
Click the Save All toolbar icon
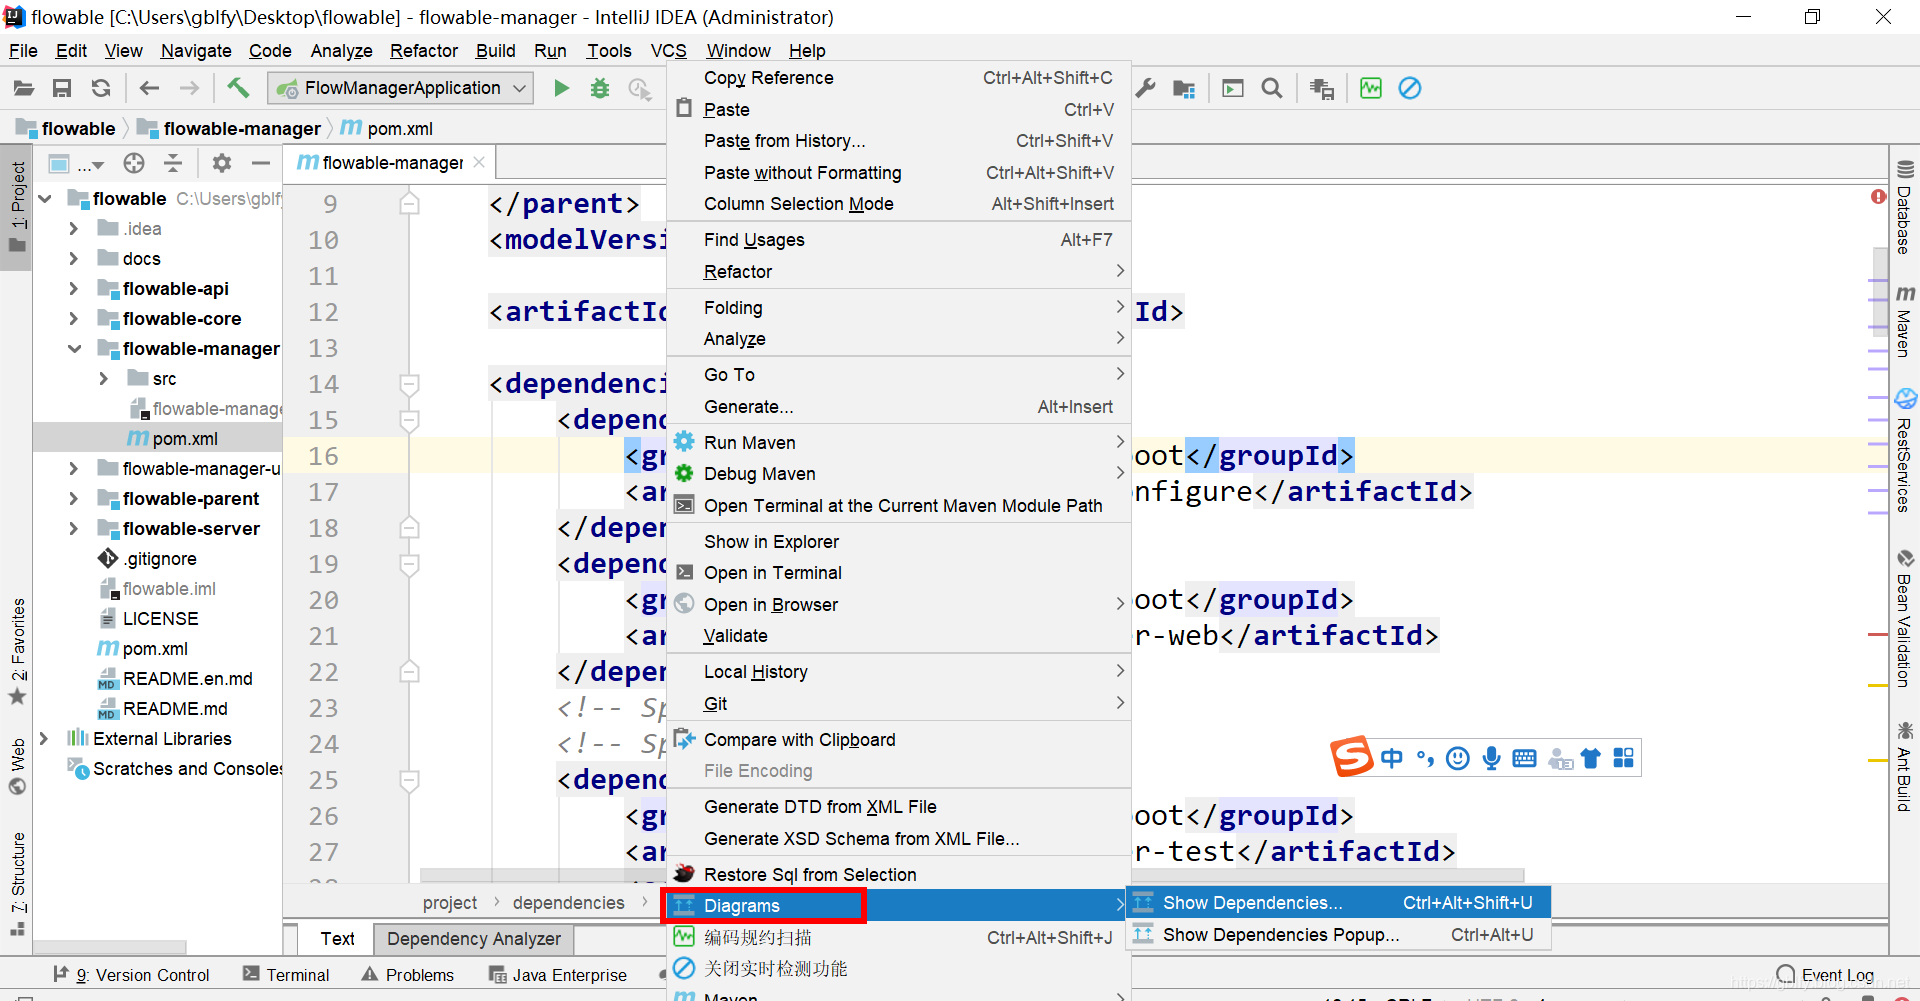click(x=62, y=89)
